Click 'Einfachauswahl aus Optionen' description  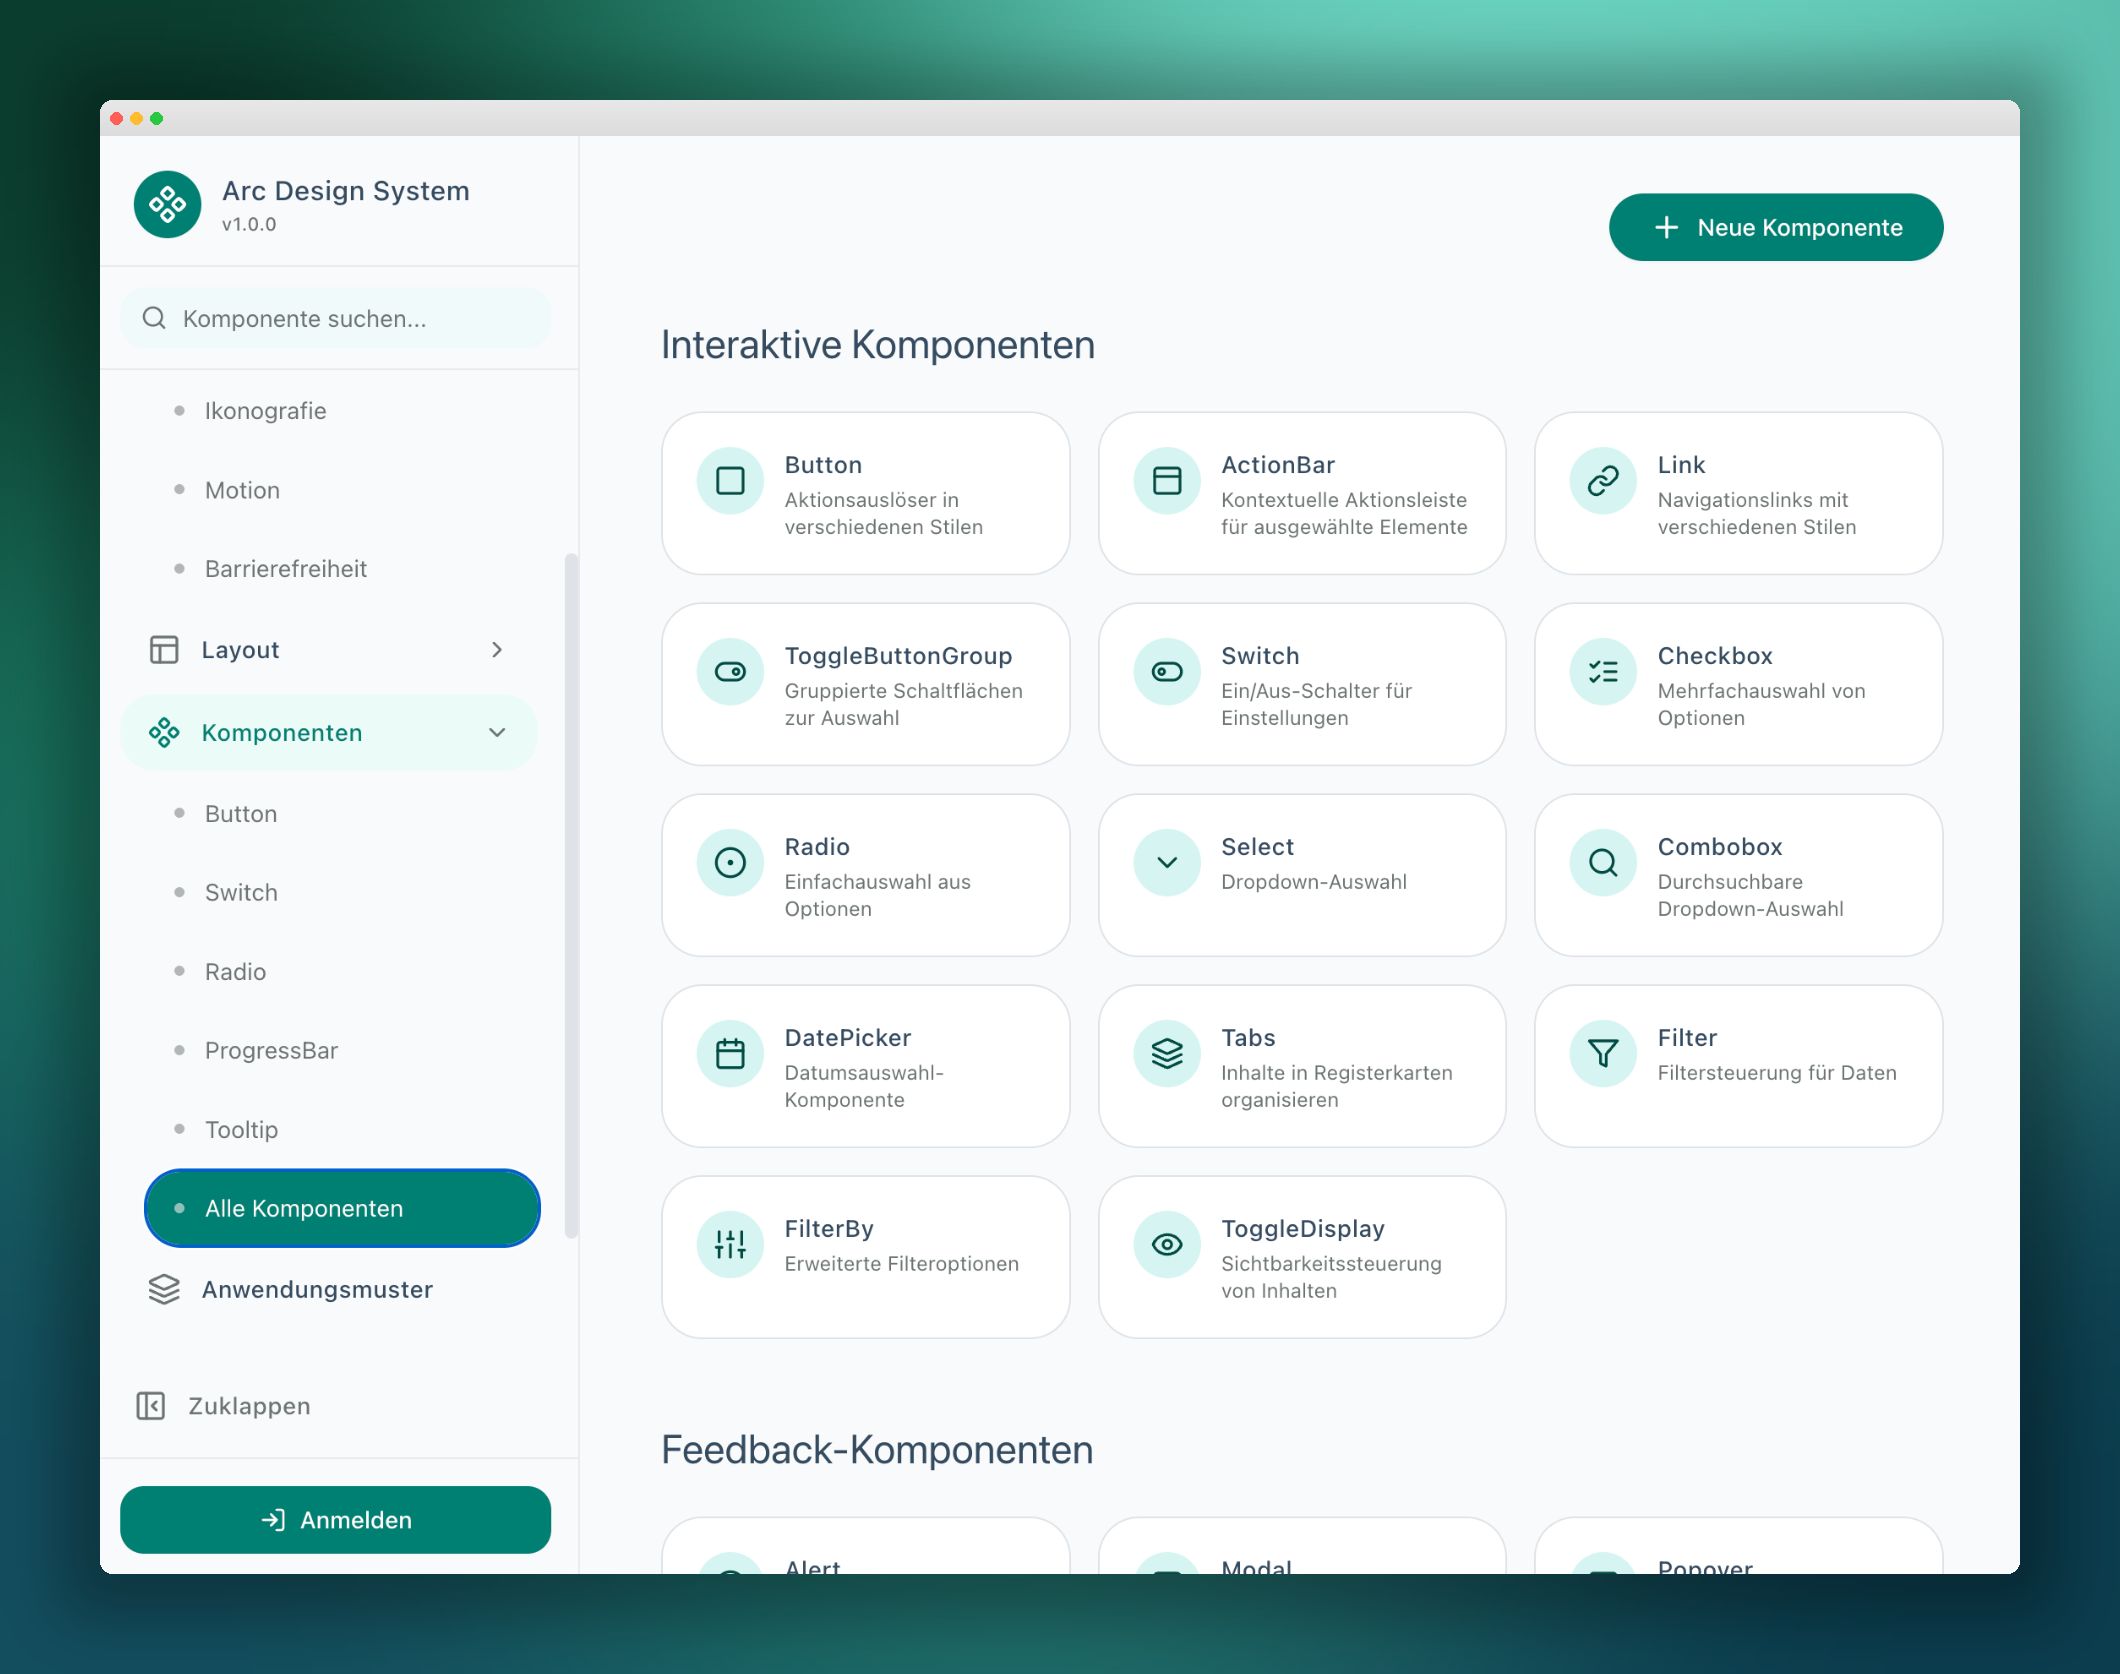(x=878, y=895)
